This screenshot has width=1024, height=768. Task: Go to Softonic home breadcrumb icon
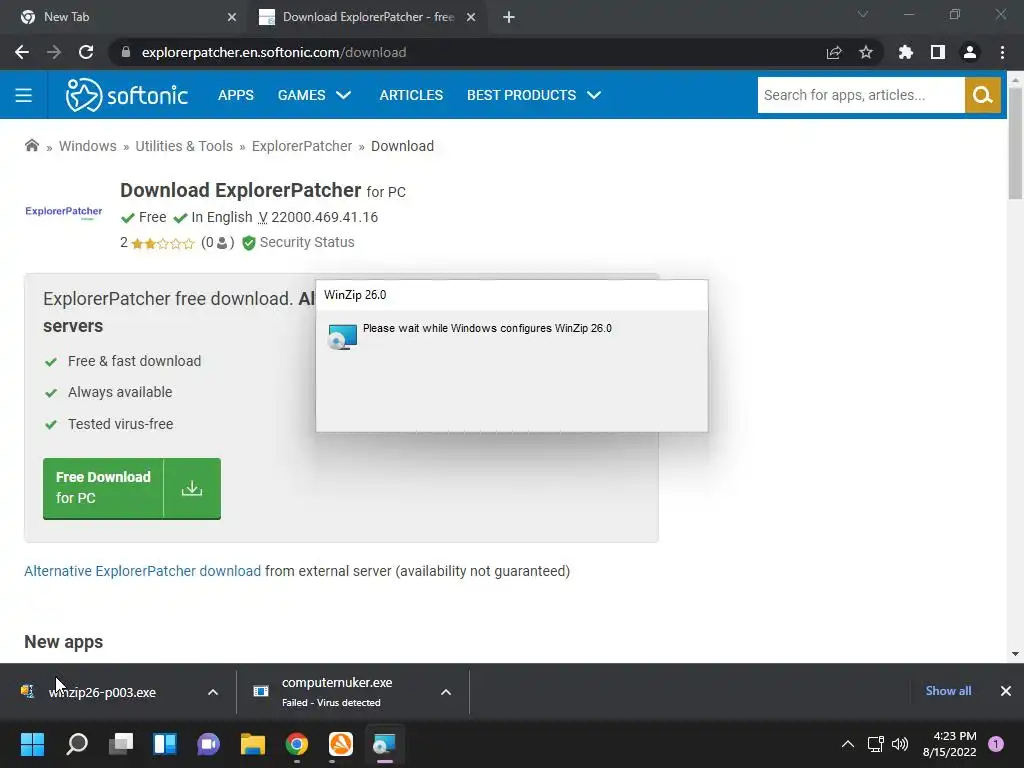tap(31, 145)
